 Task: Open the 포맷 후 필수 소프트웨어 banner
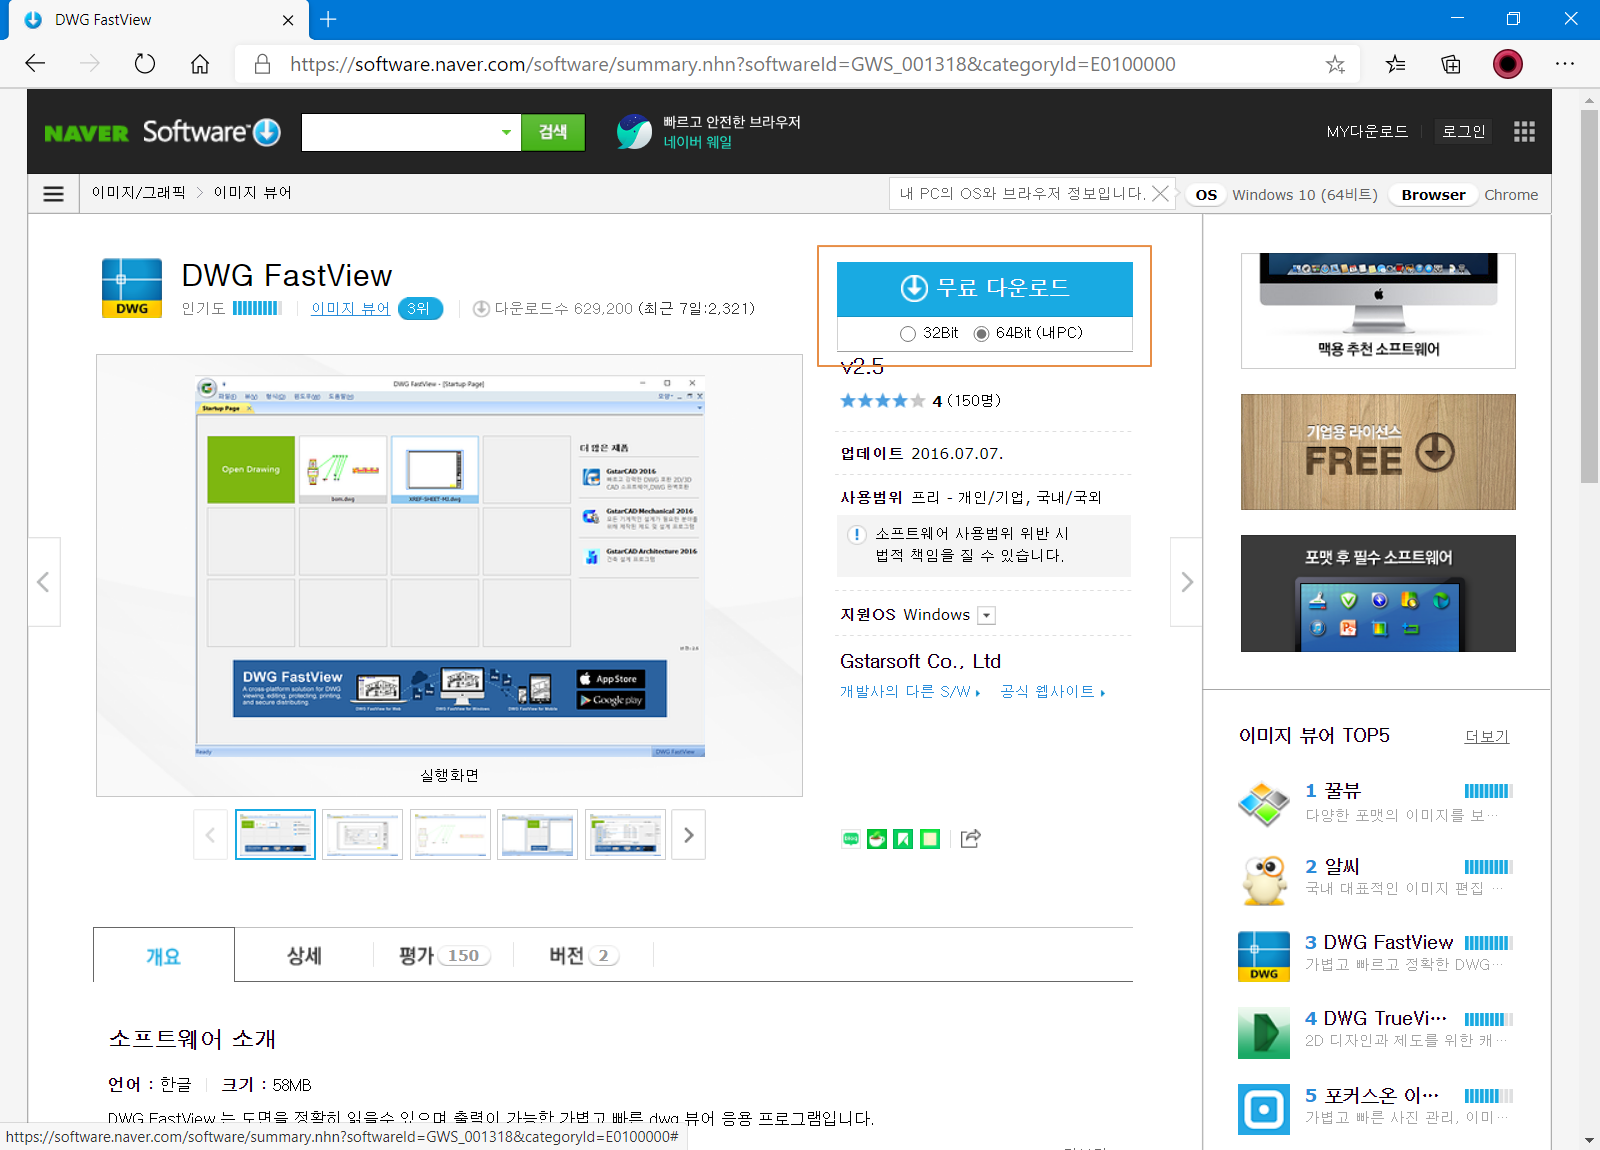click(x=1378, y=594)
